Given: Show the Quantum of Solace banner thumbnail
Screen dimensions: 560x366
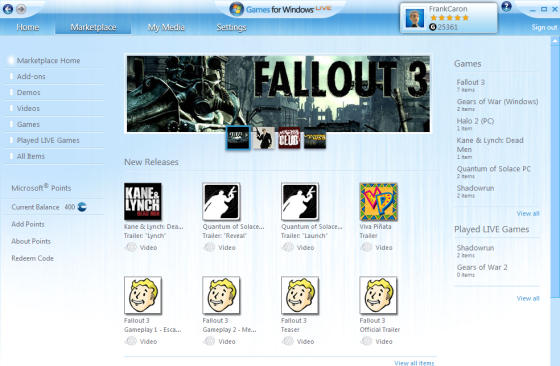Looking at the screenshot, I should point(264,138).
